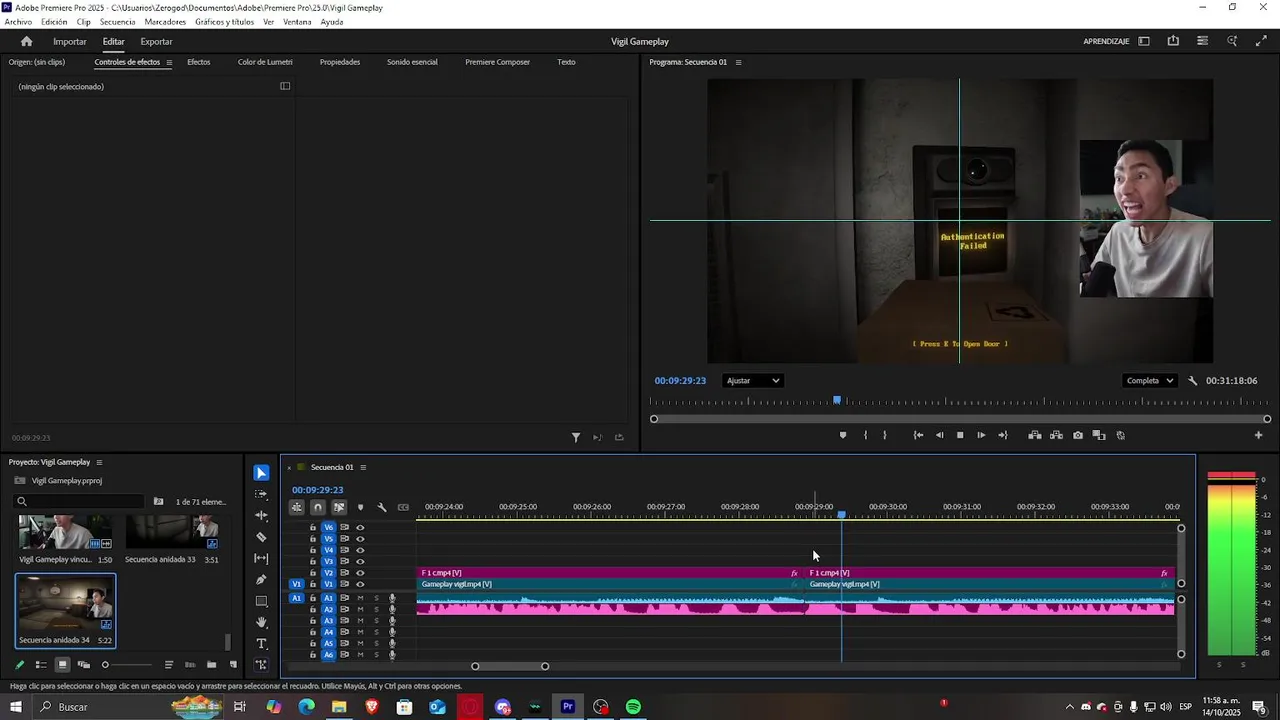Select the Slip tool
Screen dimensions: 1280x720
tap(261, 558)
